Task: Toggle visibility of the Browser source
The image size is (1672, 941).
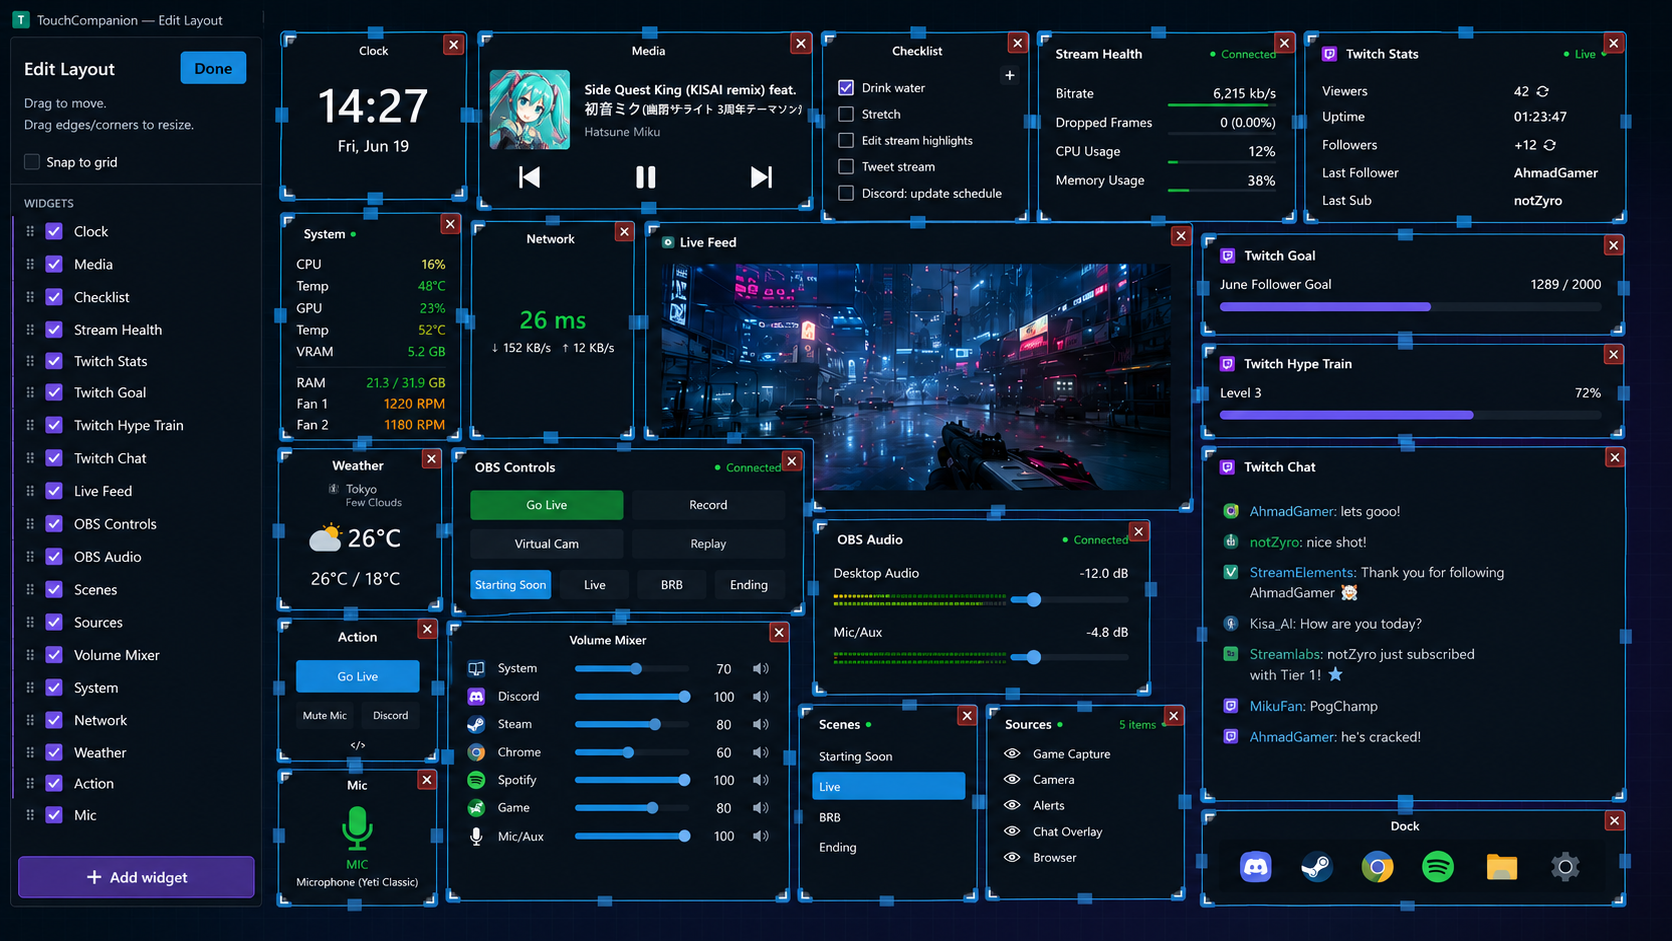Action: click(x=1012, y=858)
